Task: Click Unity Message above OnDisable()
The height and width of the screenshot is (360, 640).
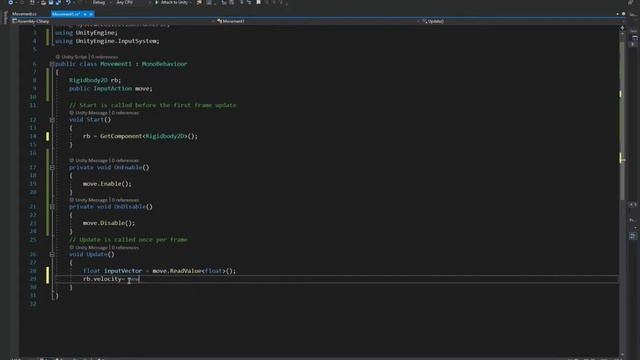Action: pyautogui.click(x=88, y=200)
